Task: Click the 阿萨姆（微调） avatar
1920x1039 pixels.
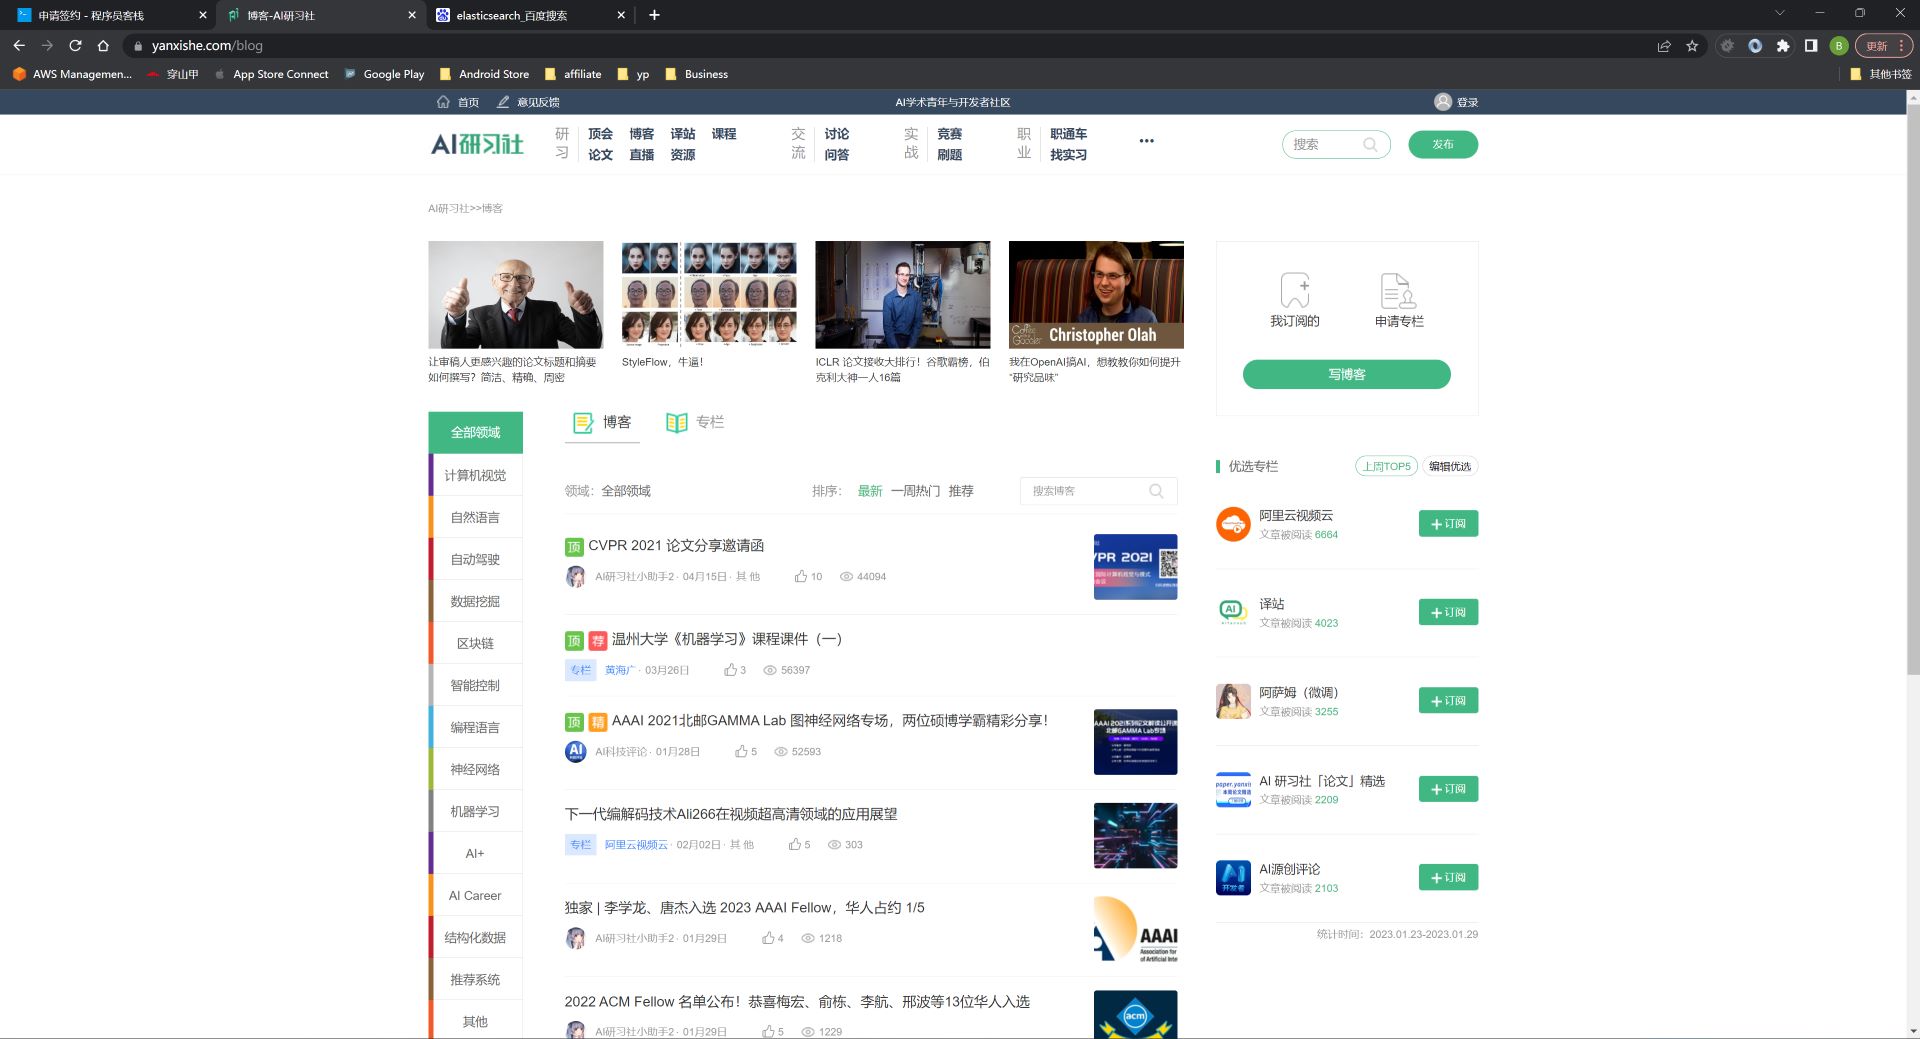Action: coord(1233,701)
